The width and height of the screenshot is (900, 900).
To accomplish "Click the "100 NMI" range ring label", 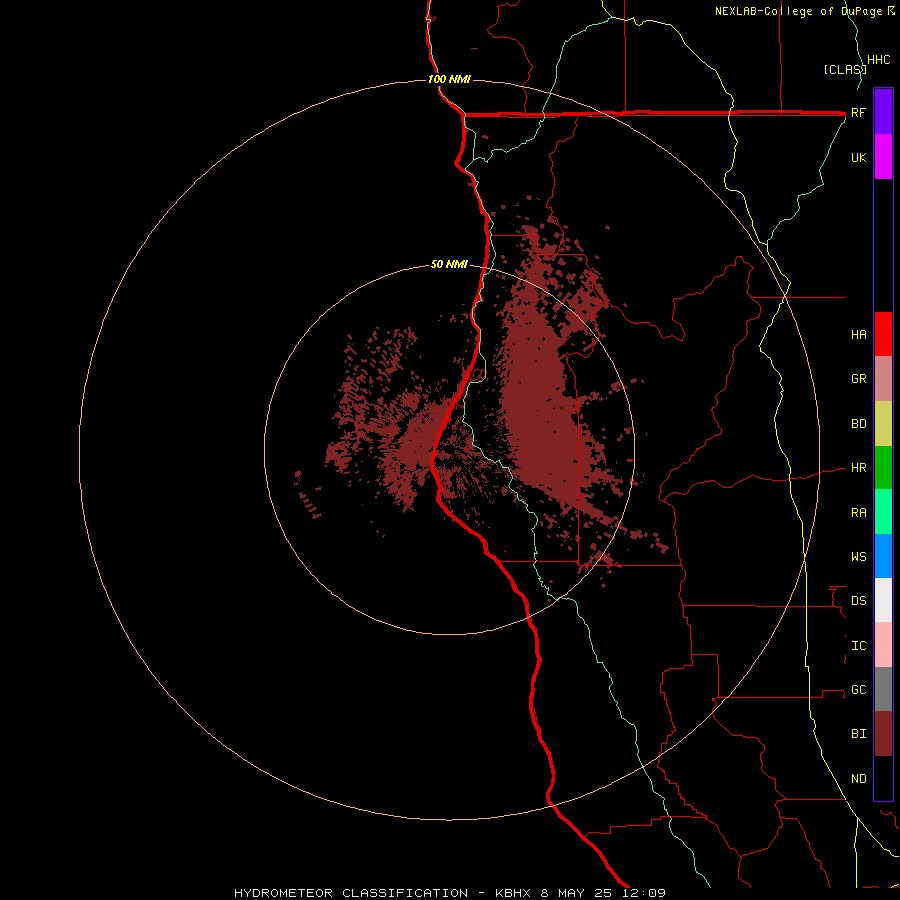I will click(449, 79).
